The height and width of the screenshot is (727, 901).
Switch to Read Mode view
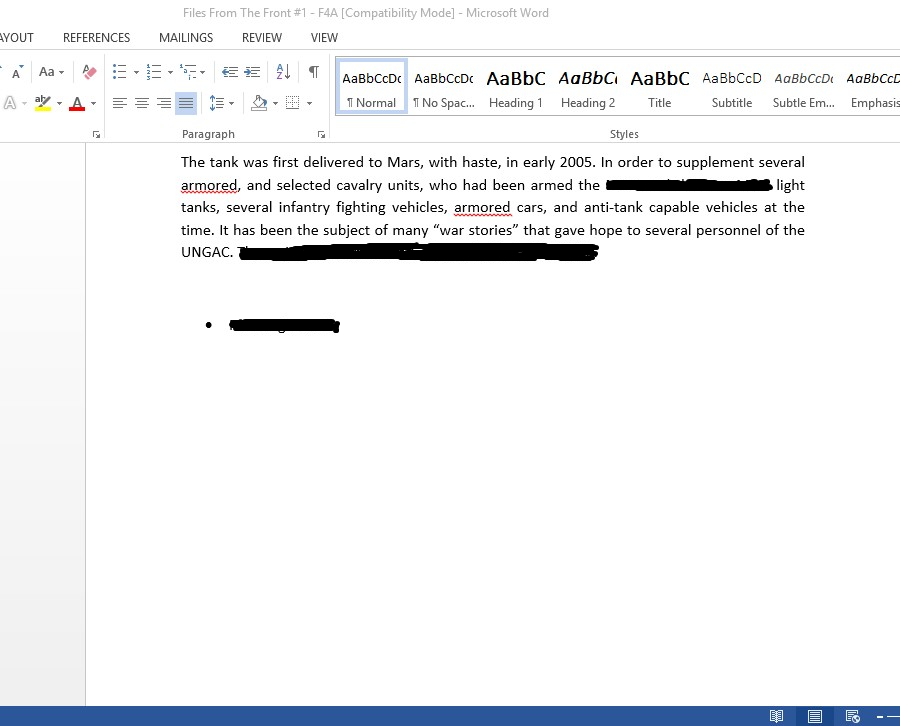click(776, 716)
